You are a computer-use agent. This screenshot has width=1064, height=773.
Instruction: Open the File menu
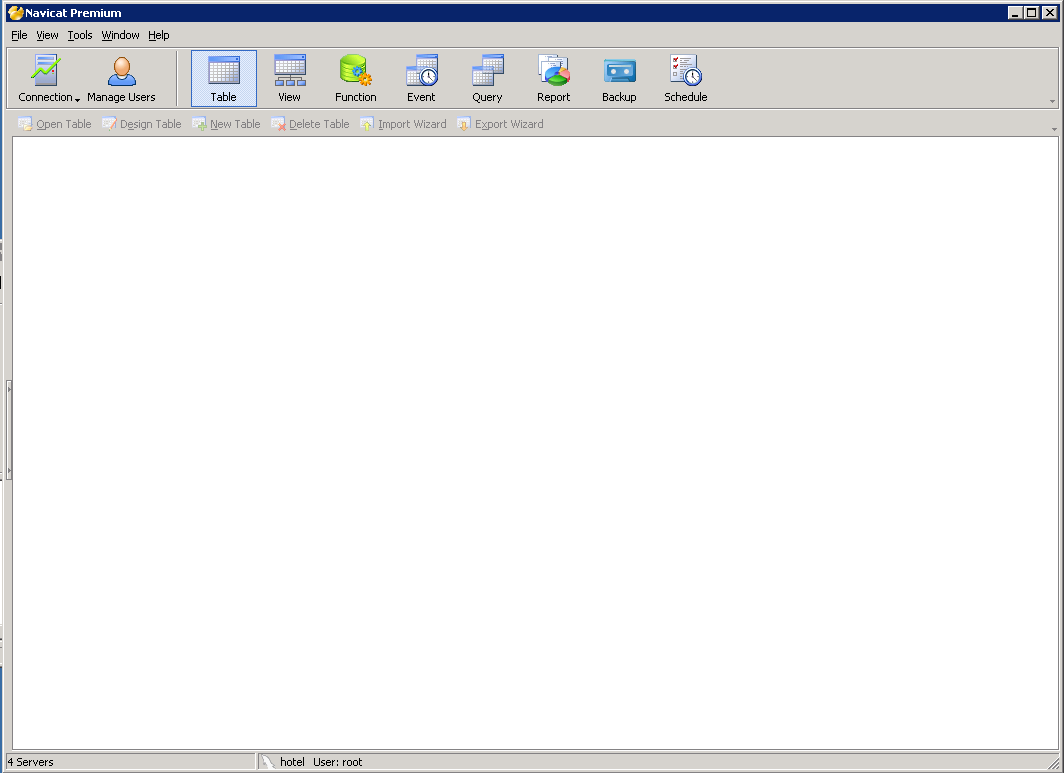(19, 35)
